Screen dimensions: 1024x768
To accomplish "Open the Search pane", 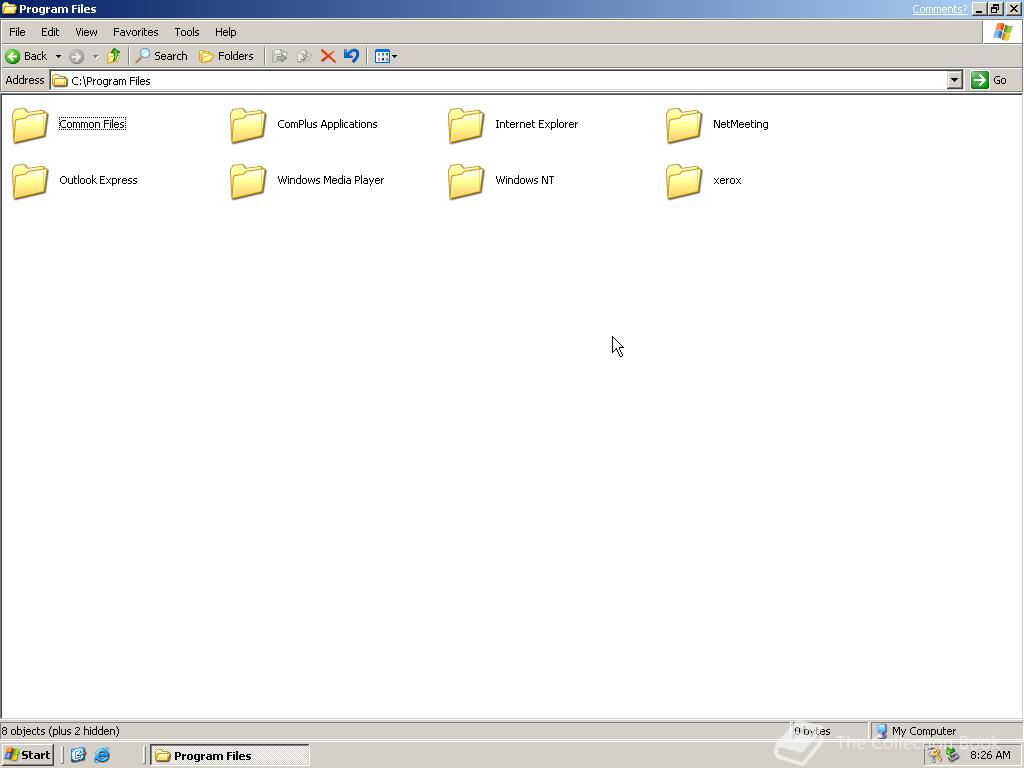I will pos(161,56).
